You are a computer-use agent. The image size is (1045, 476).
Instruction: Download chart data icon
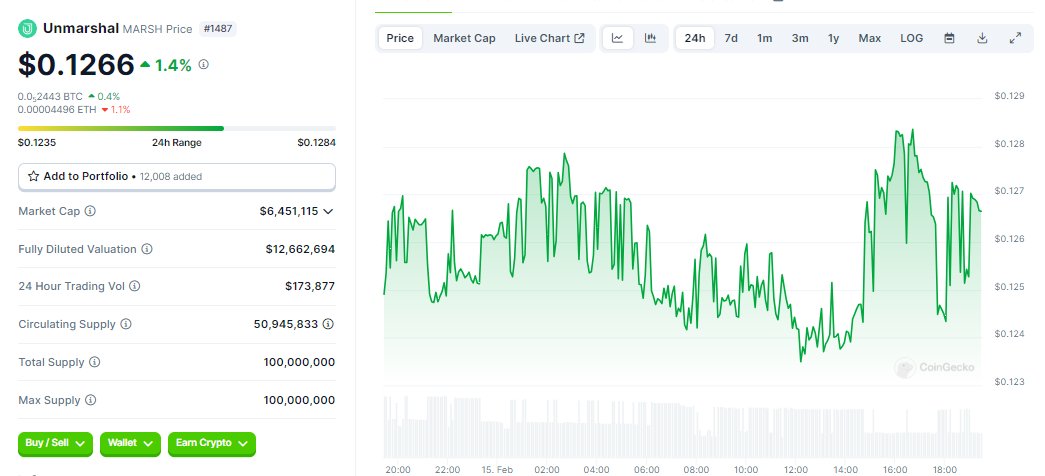[982, 39]
